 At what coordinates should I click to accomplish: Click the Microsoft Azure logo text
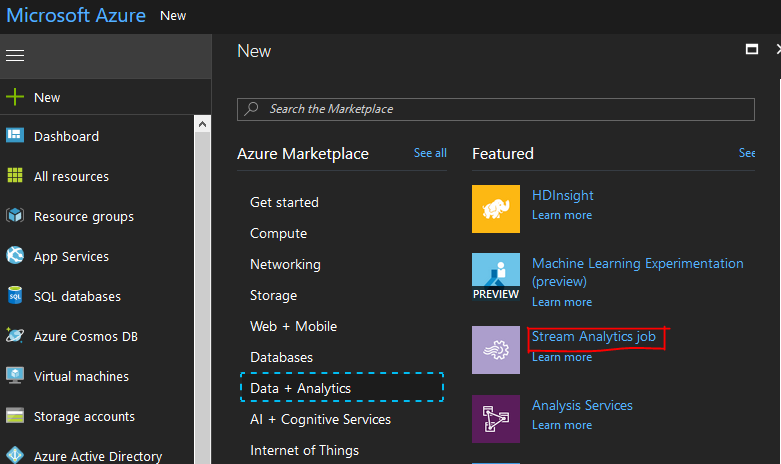click(76, 15)
